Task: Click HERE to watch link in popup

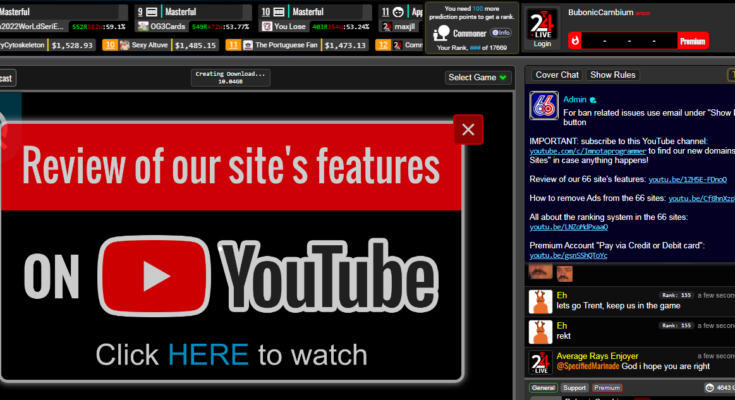Action: click(208, 355)
